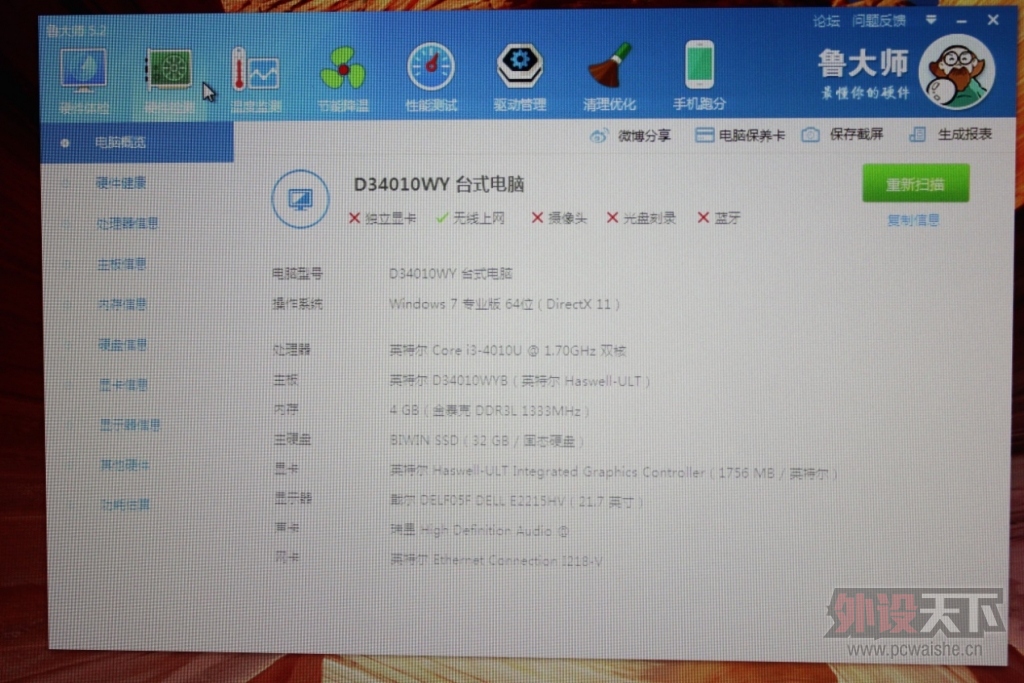Select 显示器信息 in the sidebar
This screenshot has height=683, width=1024.
coord(130,426)
